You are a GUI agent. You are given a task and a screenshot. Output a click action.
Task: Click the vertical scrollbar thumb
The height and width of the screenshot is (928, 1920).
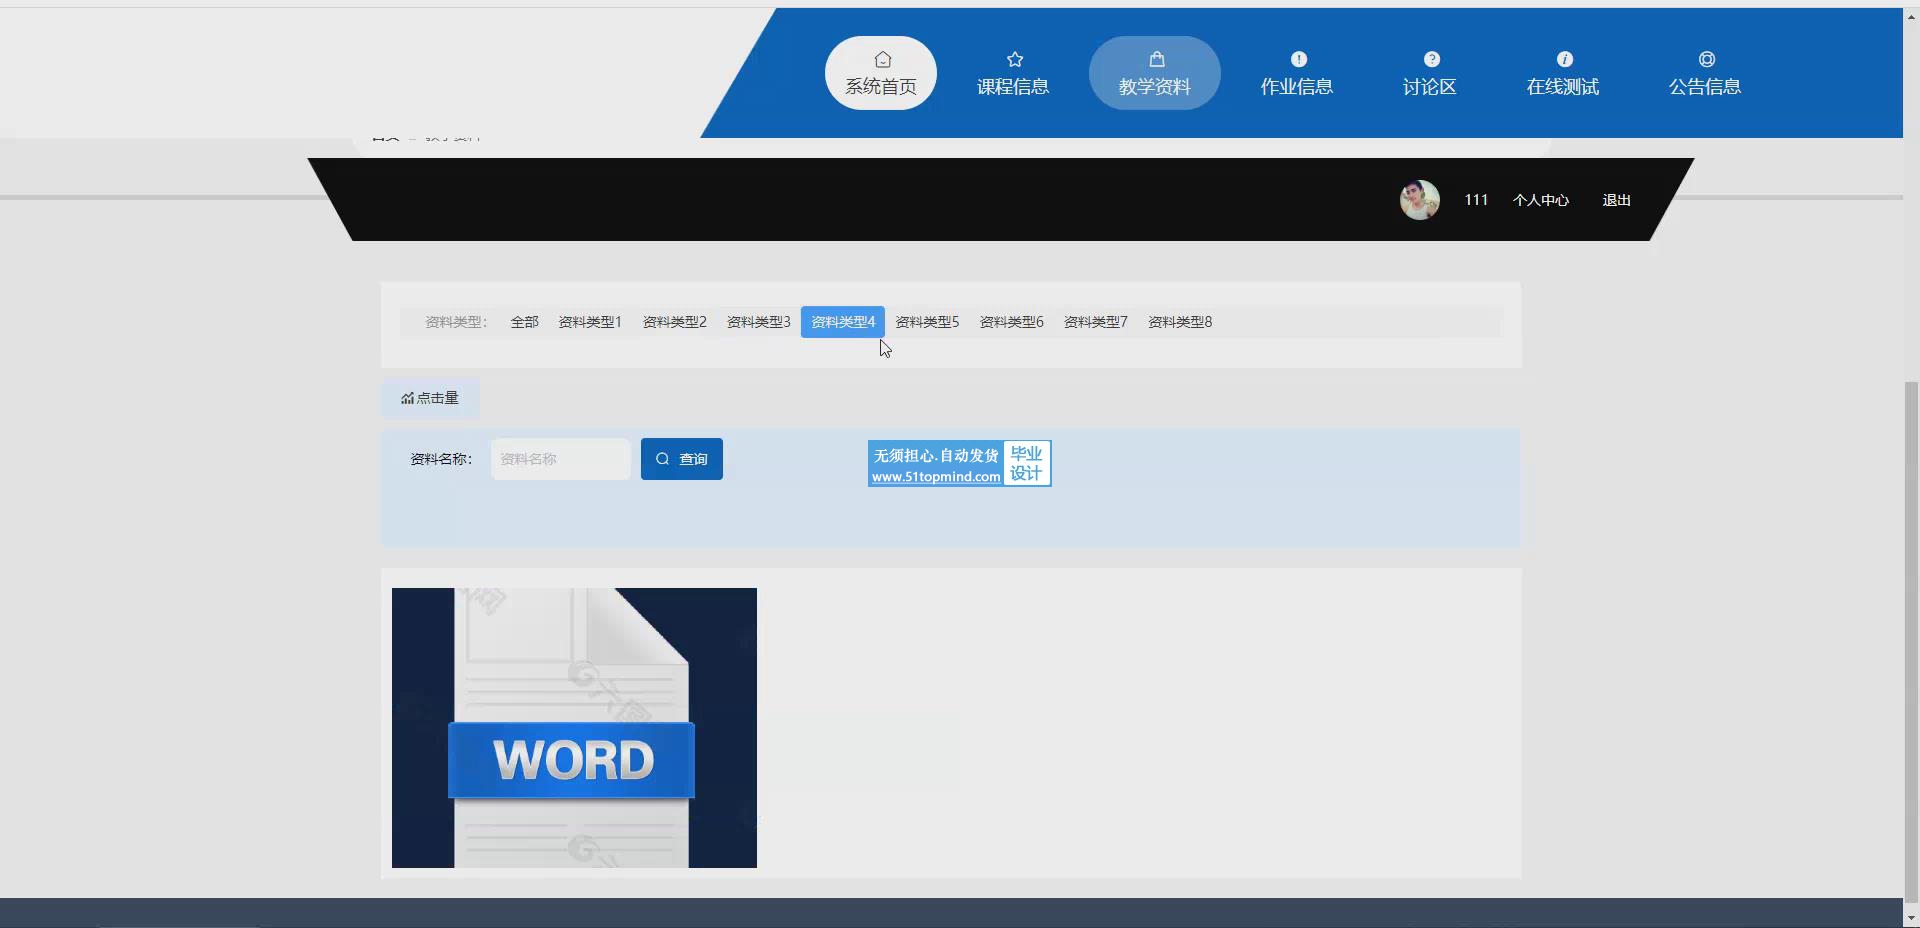[1911, 641]
